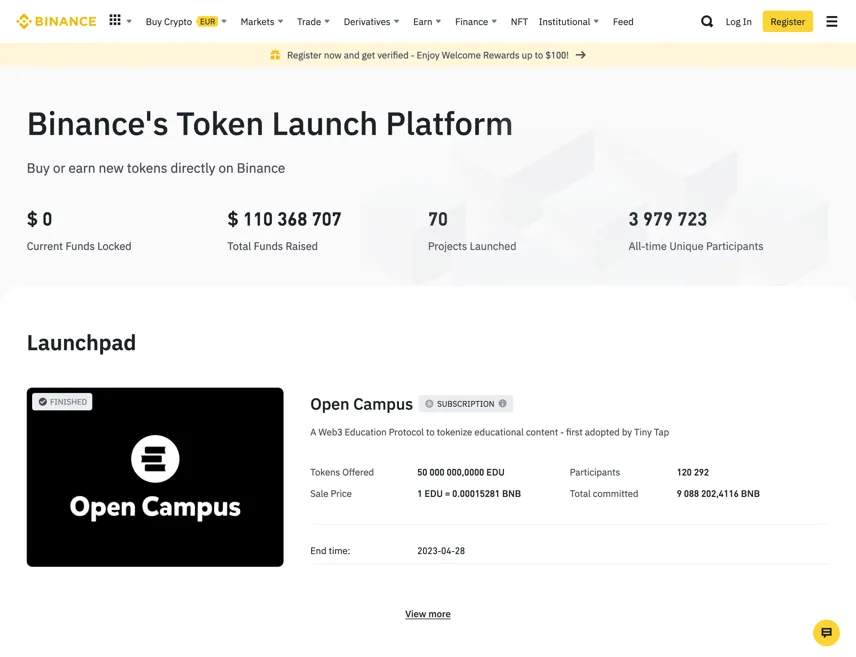Click the Tokens Offered label
The height and width of the screenshot is (657, 856).
[342, 472]
